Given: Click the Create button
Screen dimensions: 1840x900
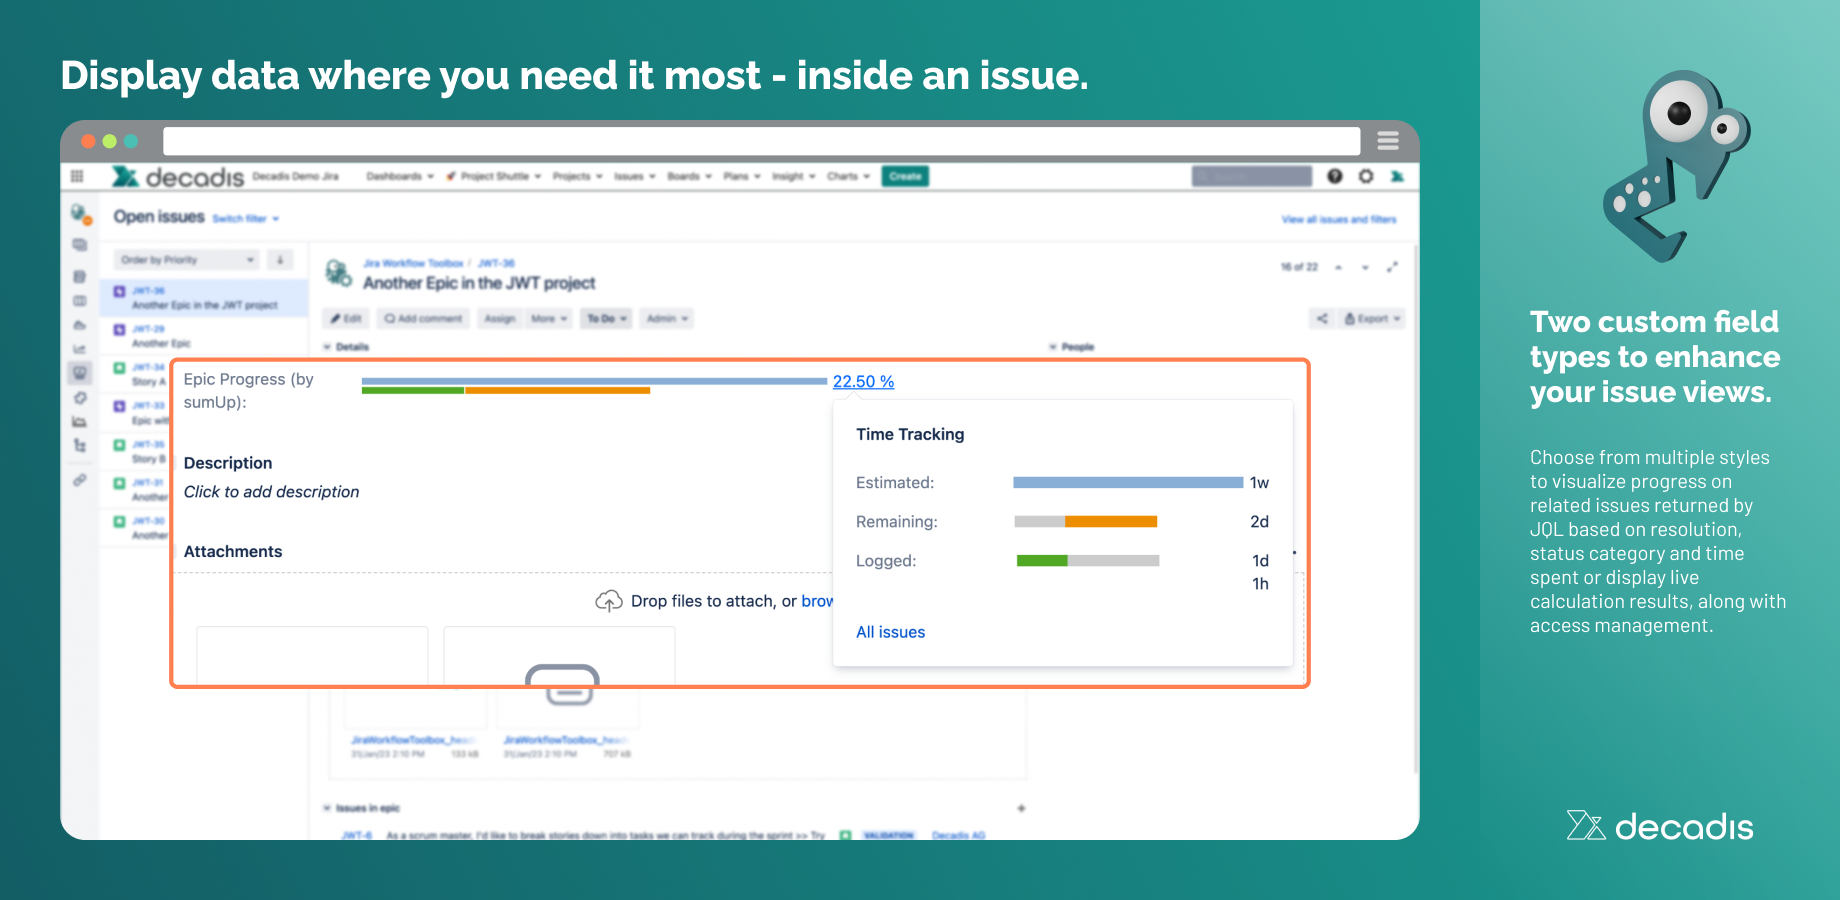Looking at the screenshot, I should coord(905,177).
